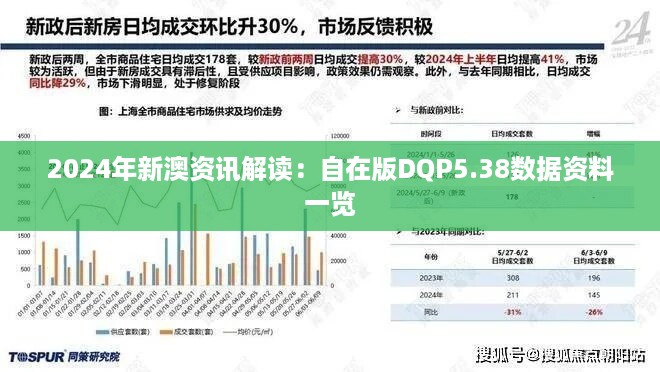Click the 2024年 row label in lower table

click(431, 295)
